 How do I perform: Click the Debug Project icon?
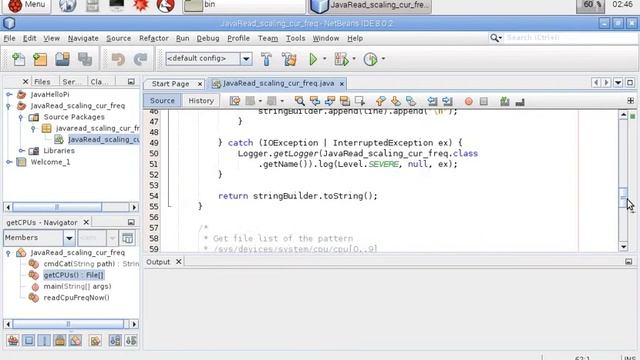(342, 60)
